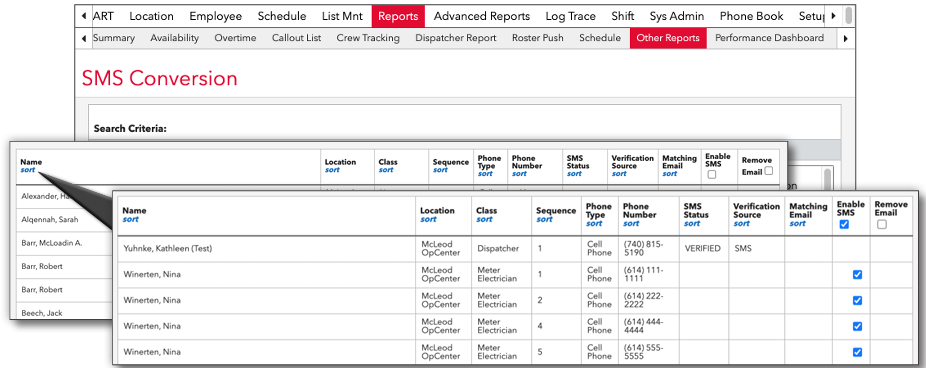Viewport: 926px width, 368px height.
Task: Tick Remove Email header checkbox in back table
Action: pos(768,171)
